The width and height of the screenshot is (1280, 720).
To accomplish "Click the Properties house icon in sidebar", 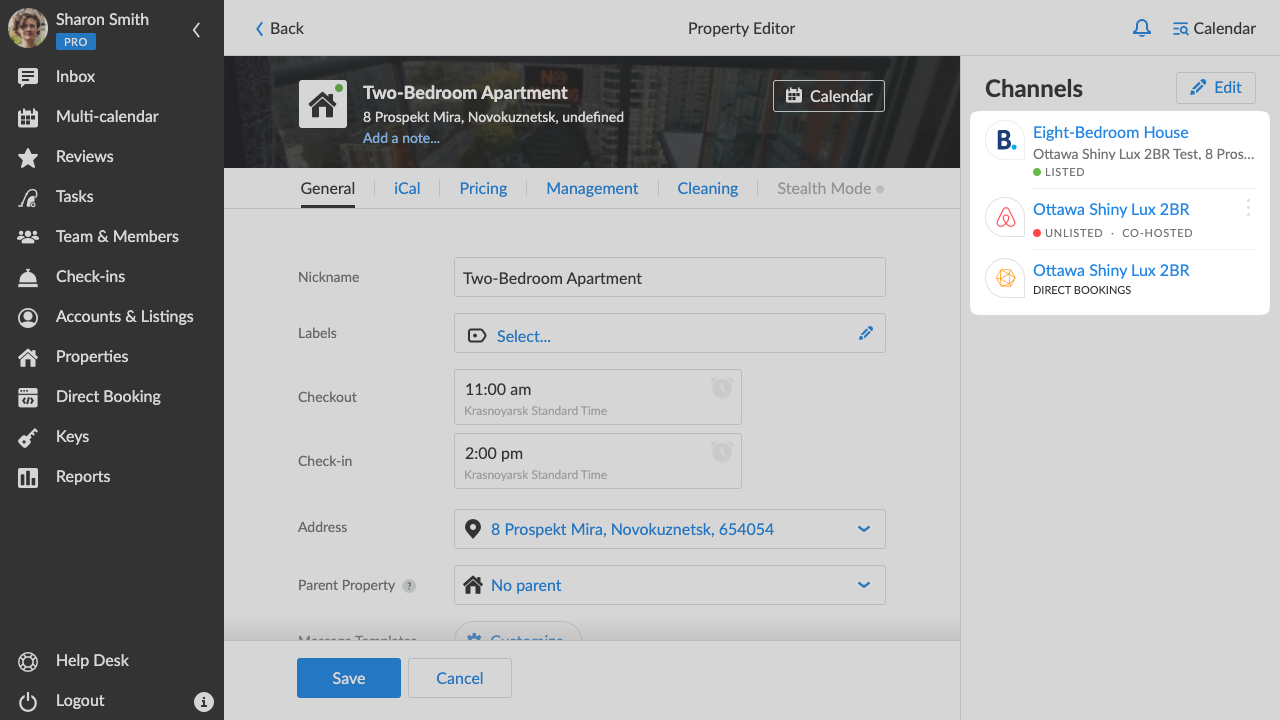I will point(28,357).
